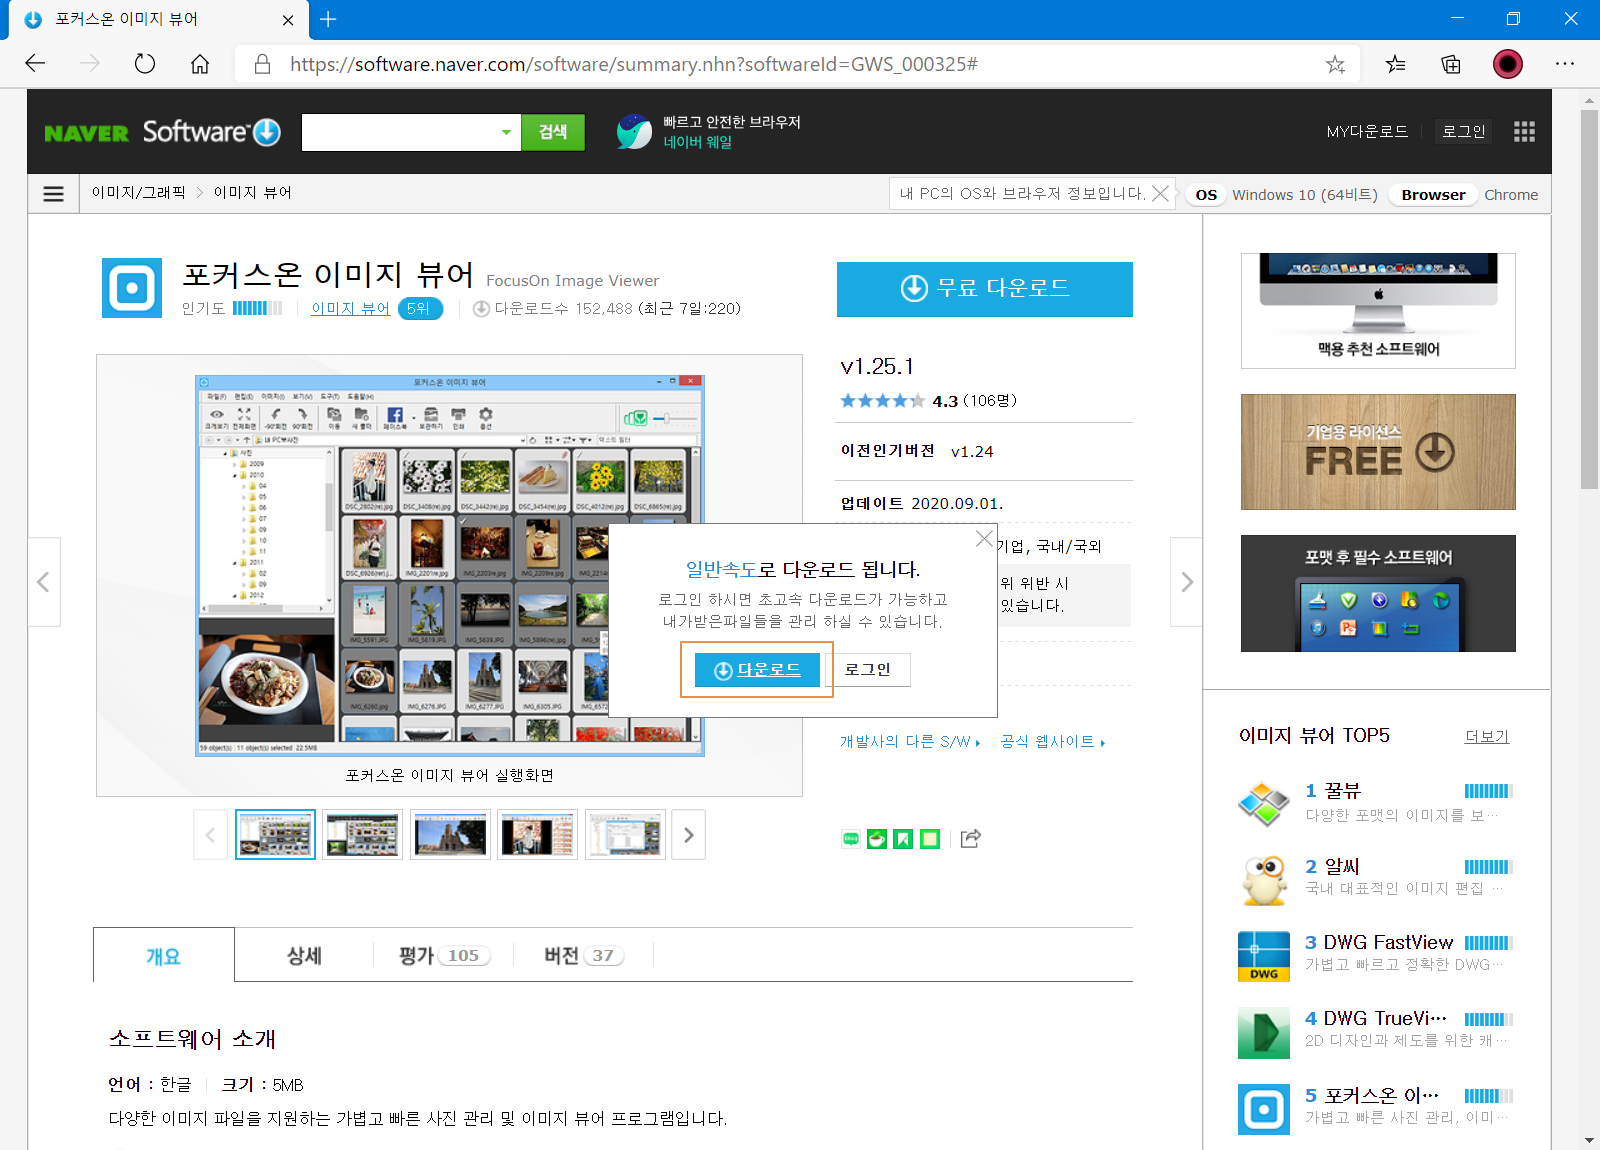Click 로그인 in the top header
This screenshot has width=1600, height=1150.
click(x=1464, y=132)
